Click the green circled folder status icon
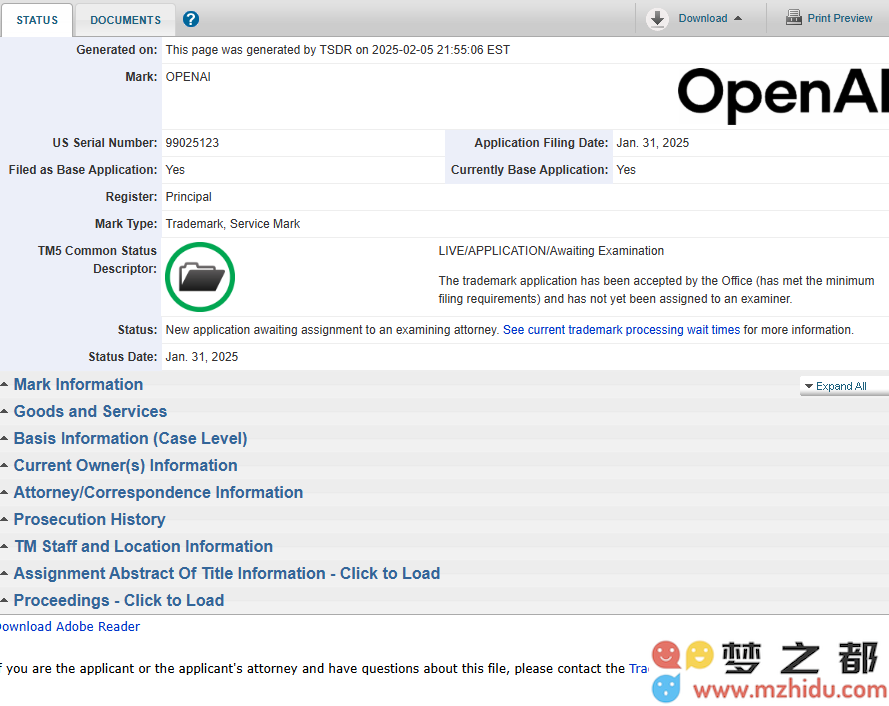 tap(200, 276)
